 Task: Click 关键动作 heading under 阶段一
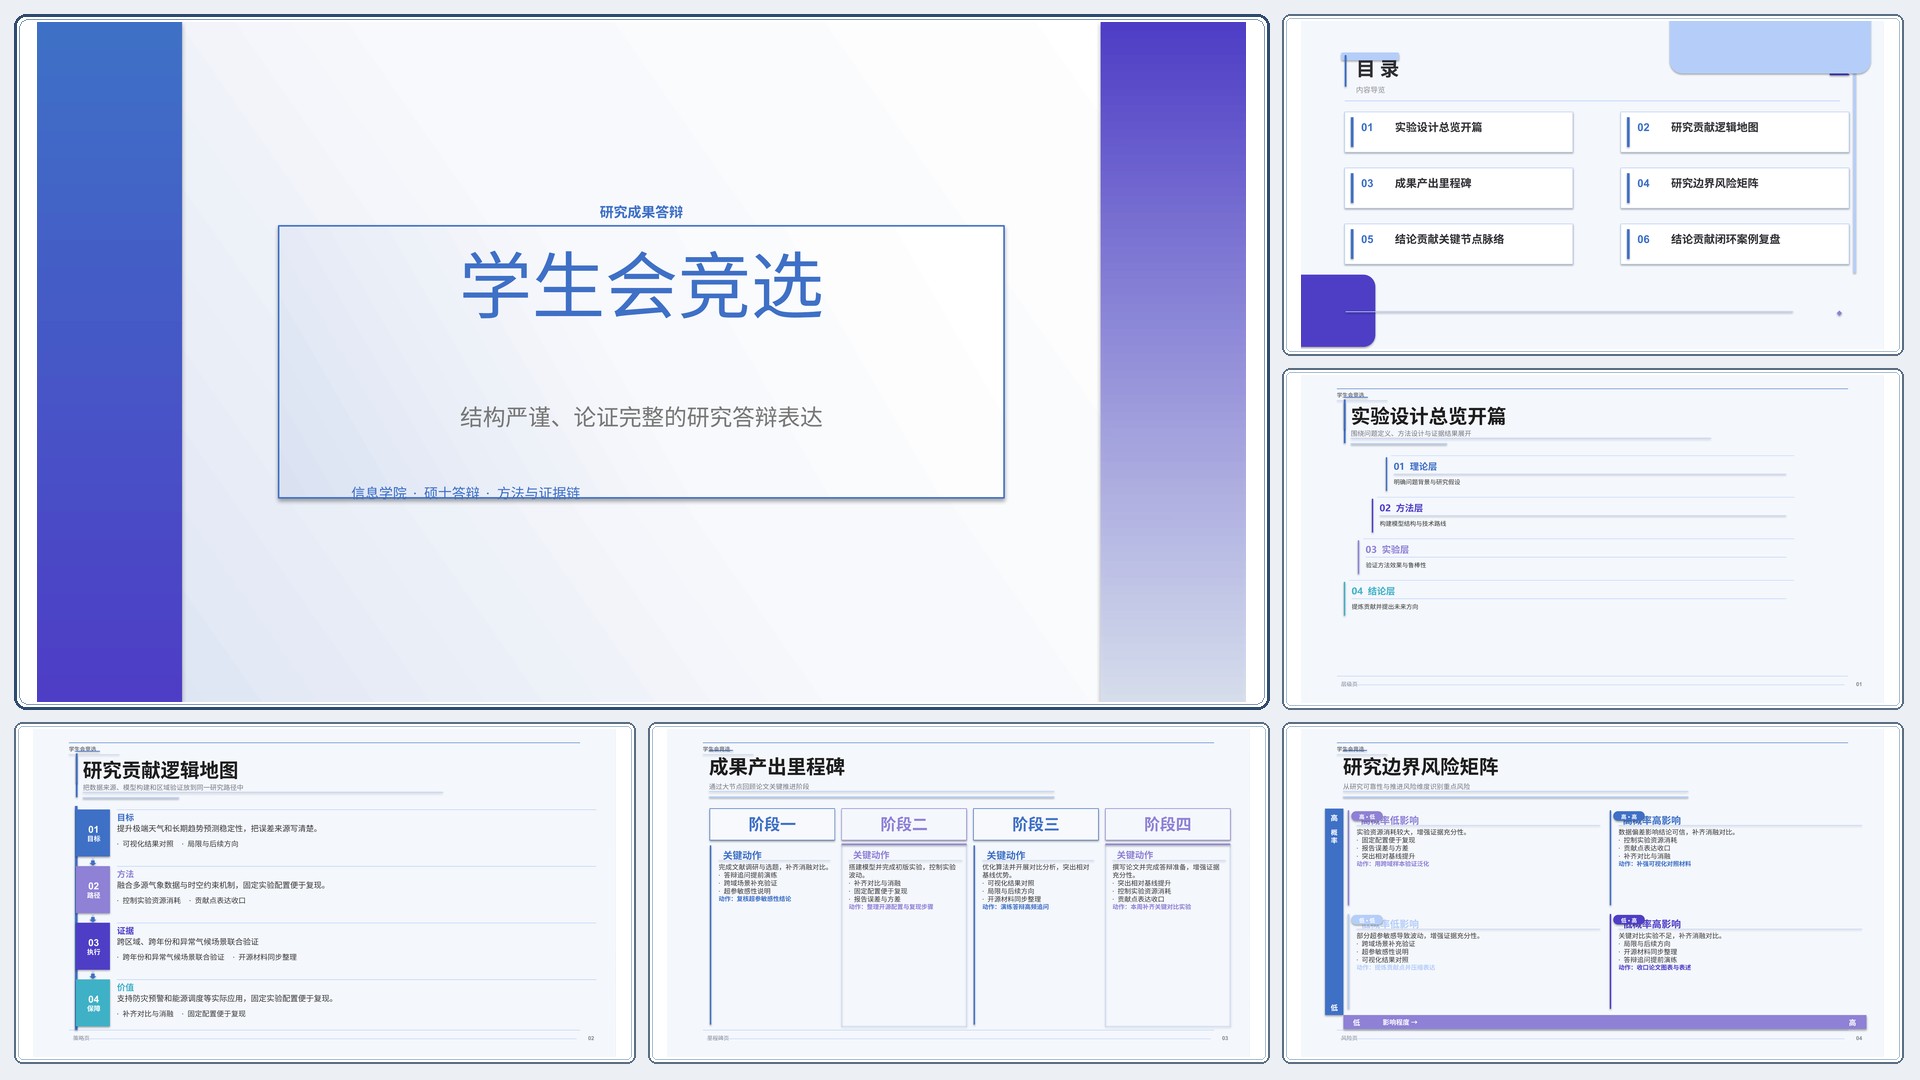click(x=742, y=856)
